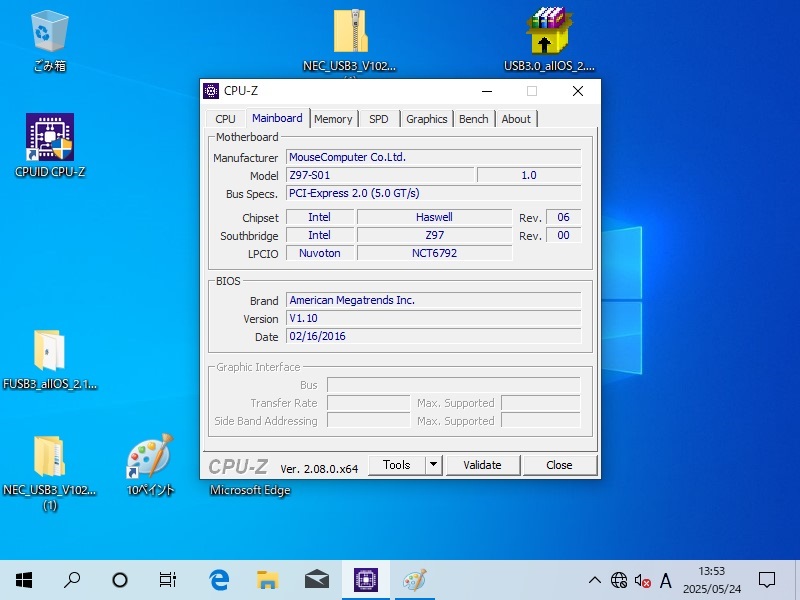
Task: Select CPU-Z taskbar button
Action: pos(366,580)
